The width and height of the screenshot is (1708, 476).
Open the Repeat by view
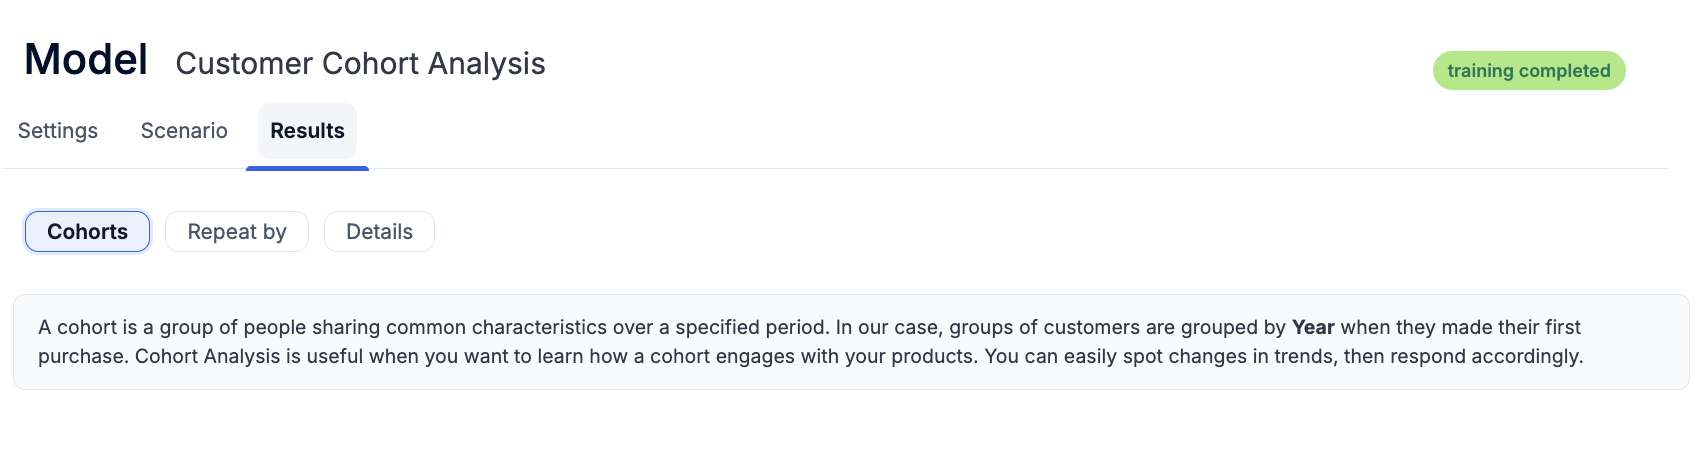coord(237,232)
